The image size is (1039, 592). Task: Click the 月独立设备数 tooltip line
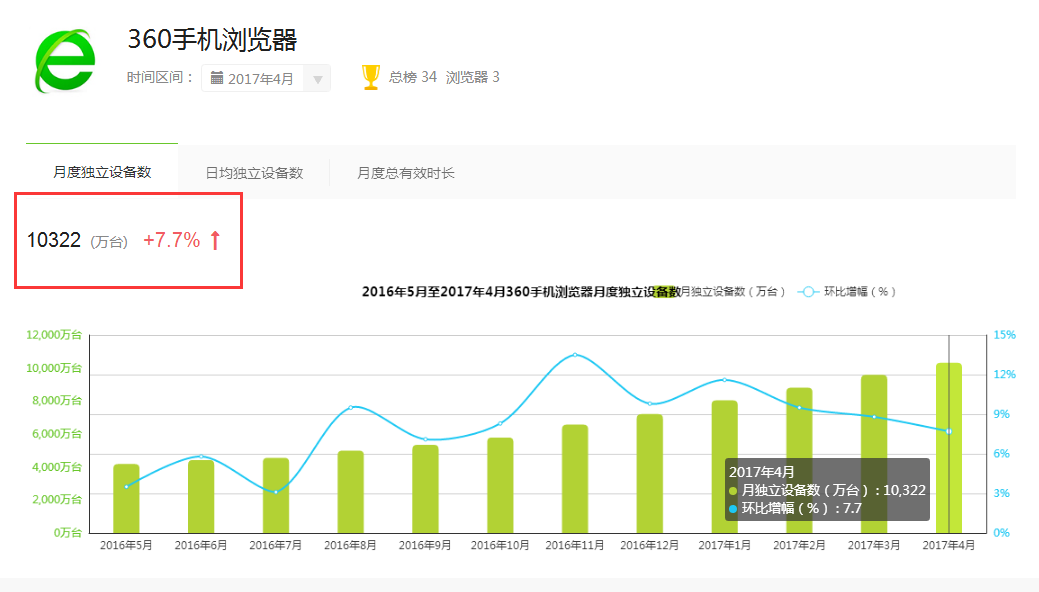(827, 491)
